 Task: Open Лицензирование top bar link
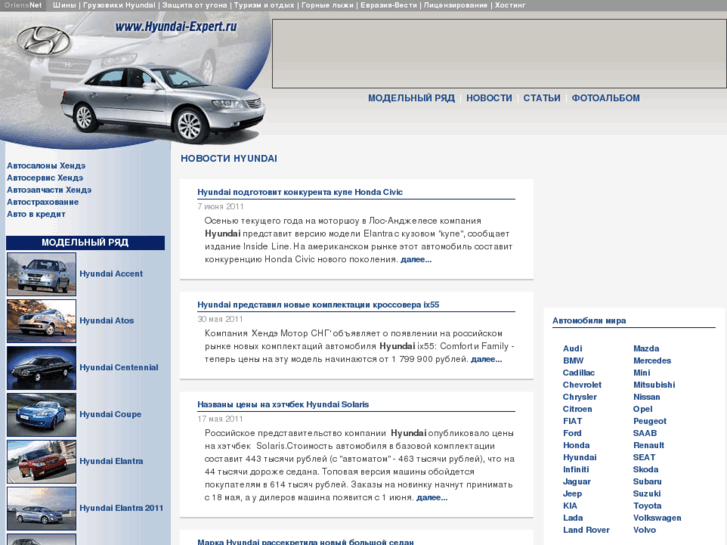(x=455, y=5)
